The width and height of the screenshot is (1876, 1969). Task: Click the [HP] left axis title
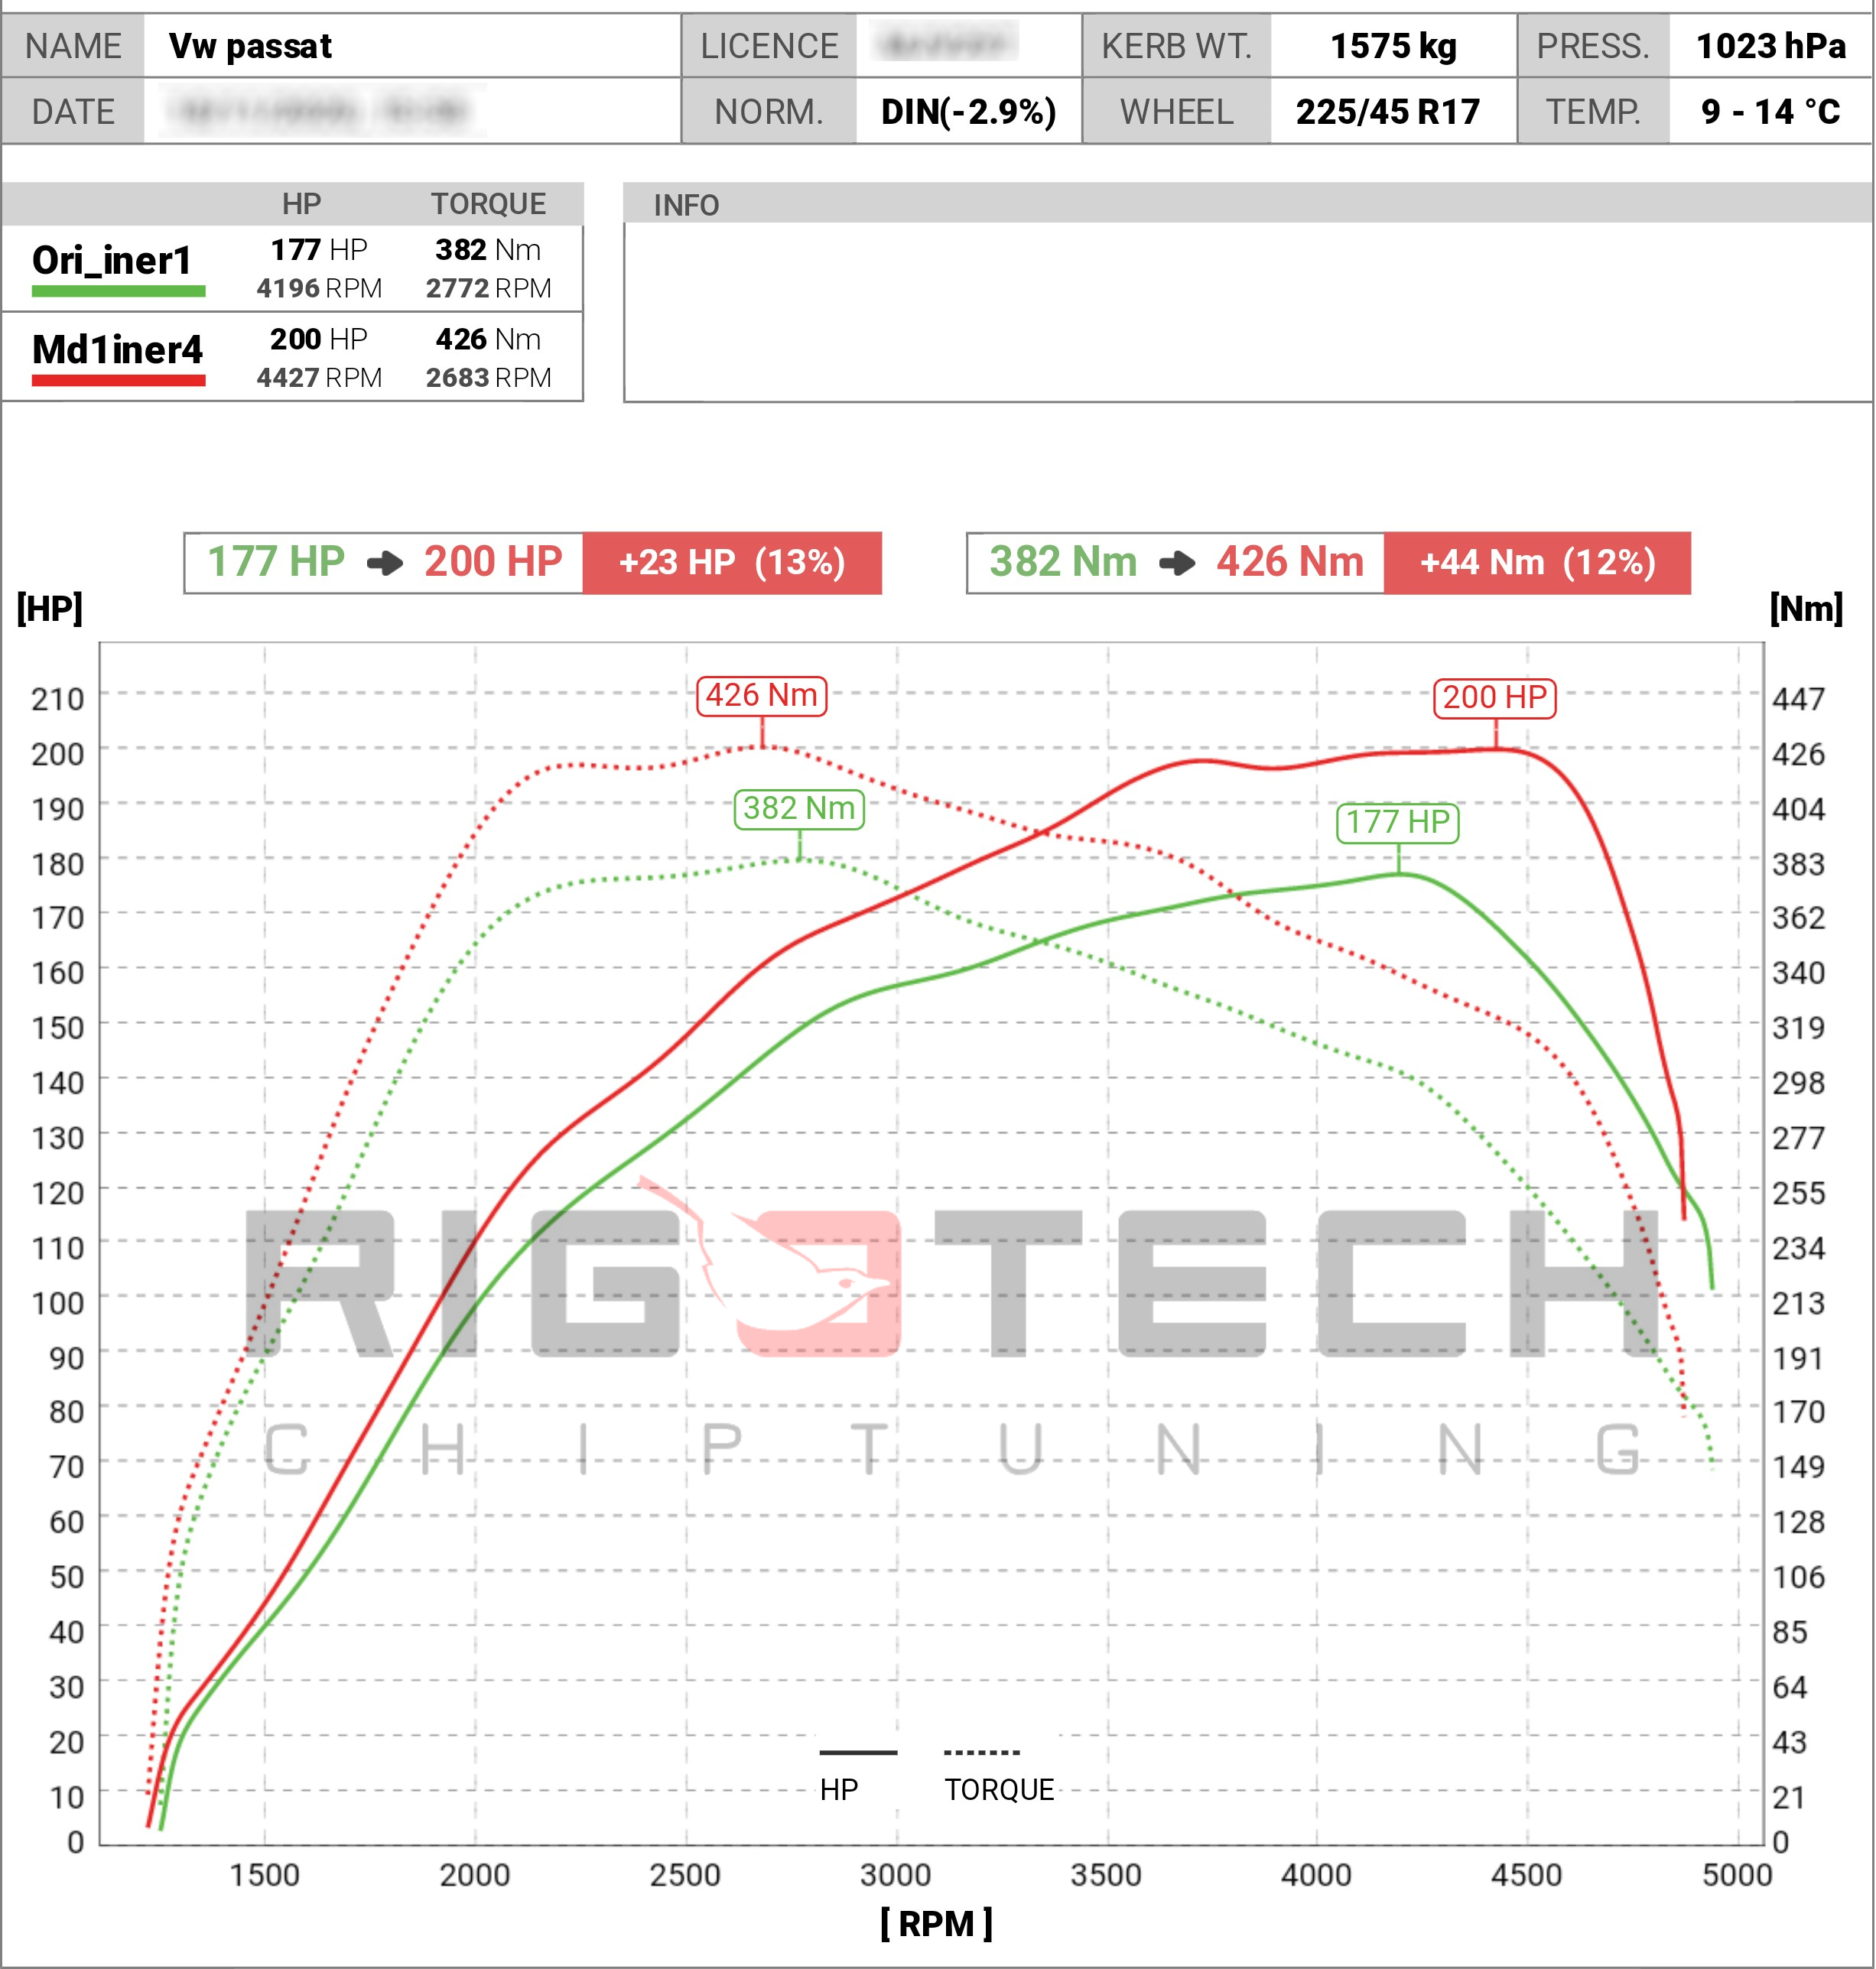50,608
